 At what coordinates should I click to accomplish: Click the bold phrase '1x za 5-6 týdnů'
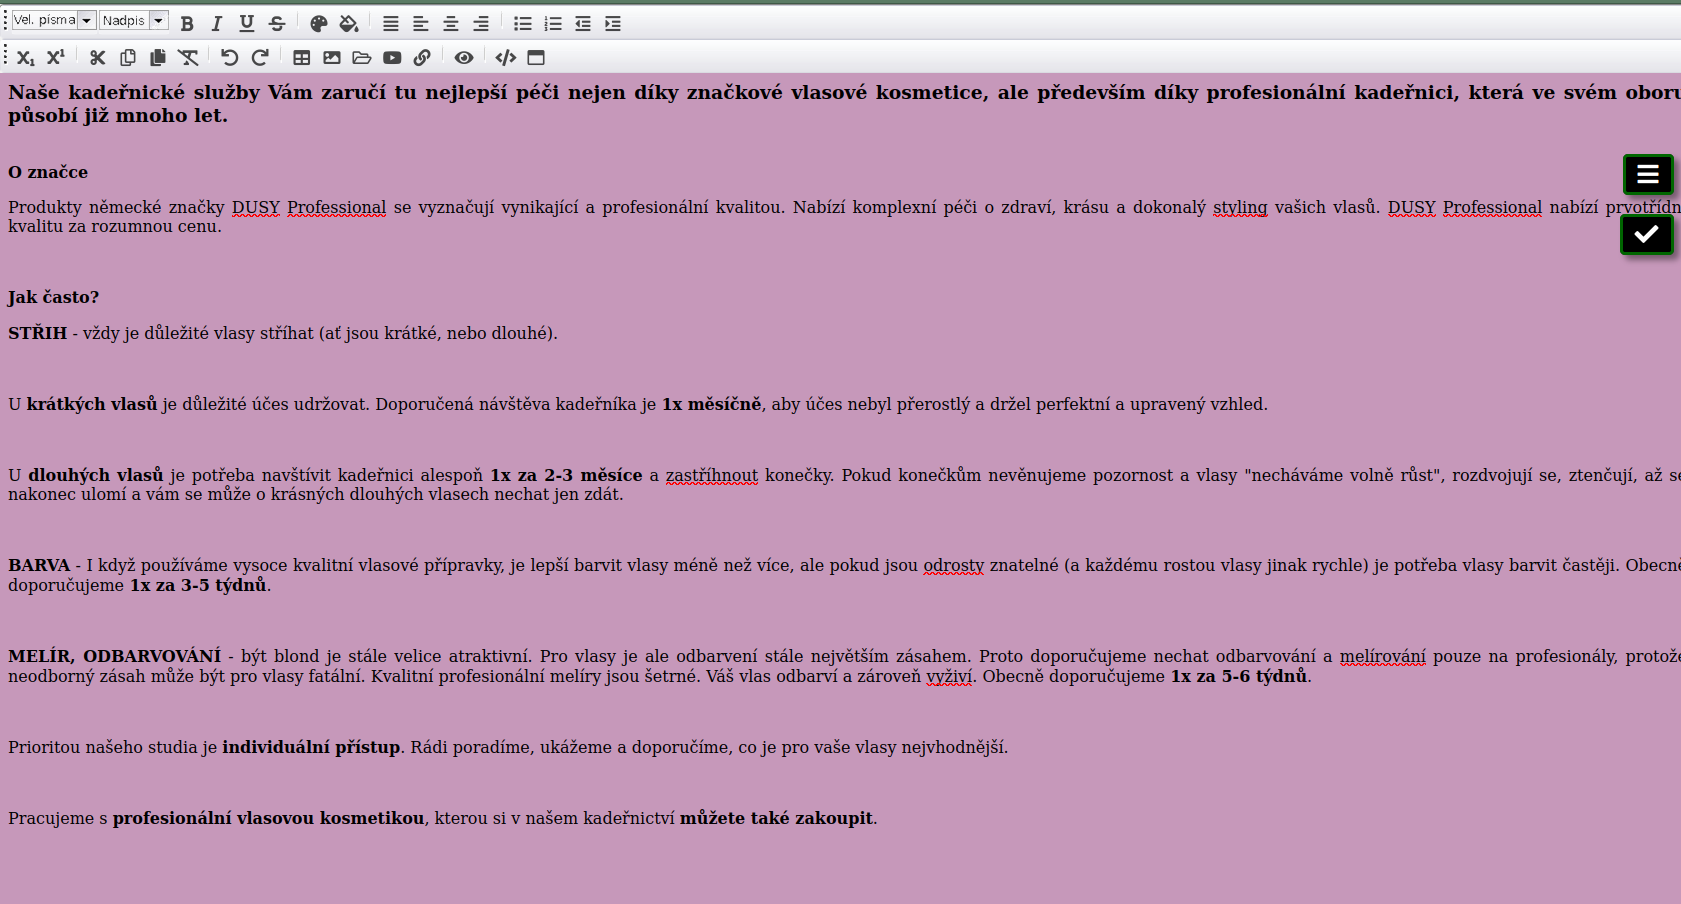pyautogui.click(x=1239, y=676)
